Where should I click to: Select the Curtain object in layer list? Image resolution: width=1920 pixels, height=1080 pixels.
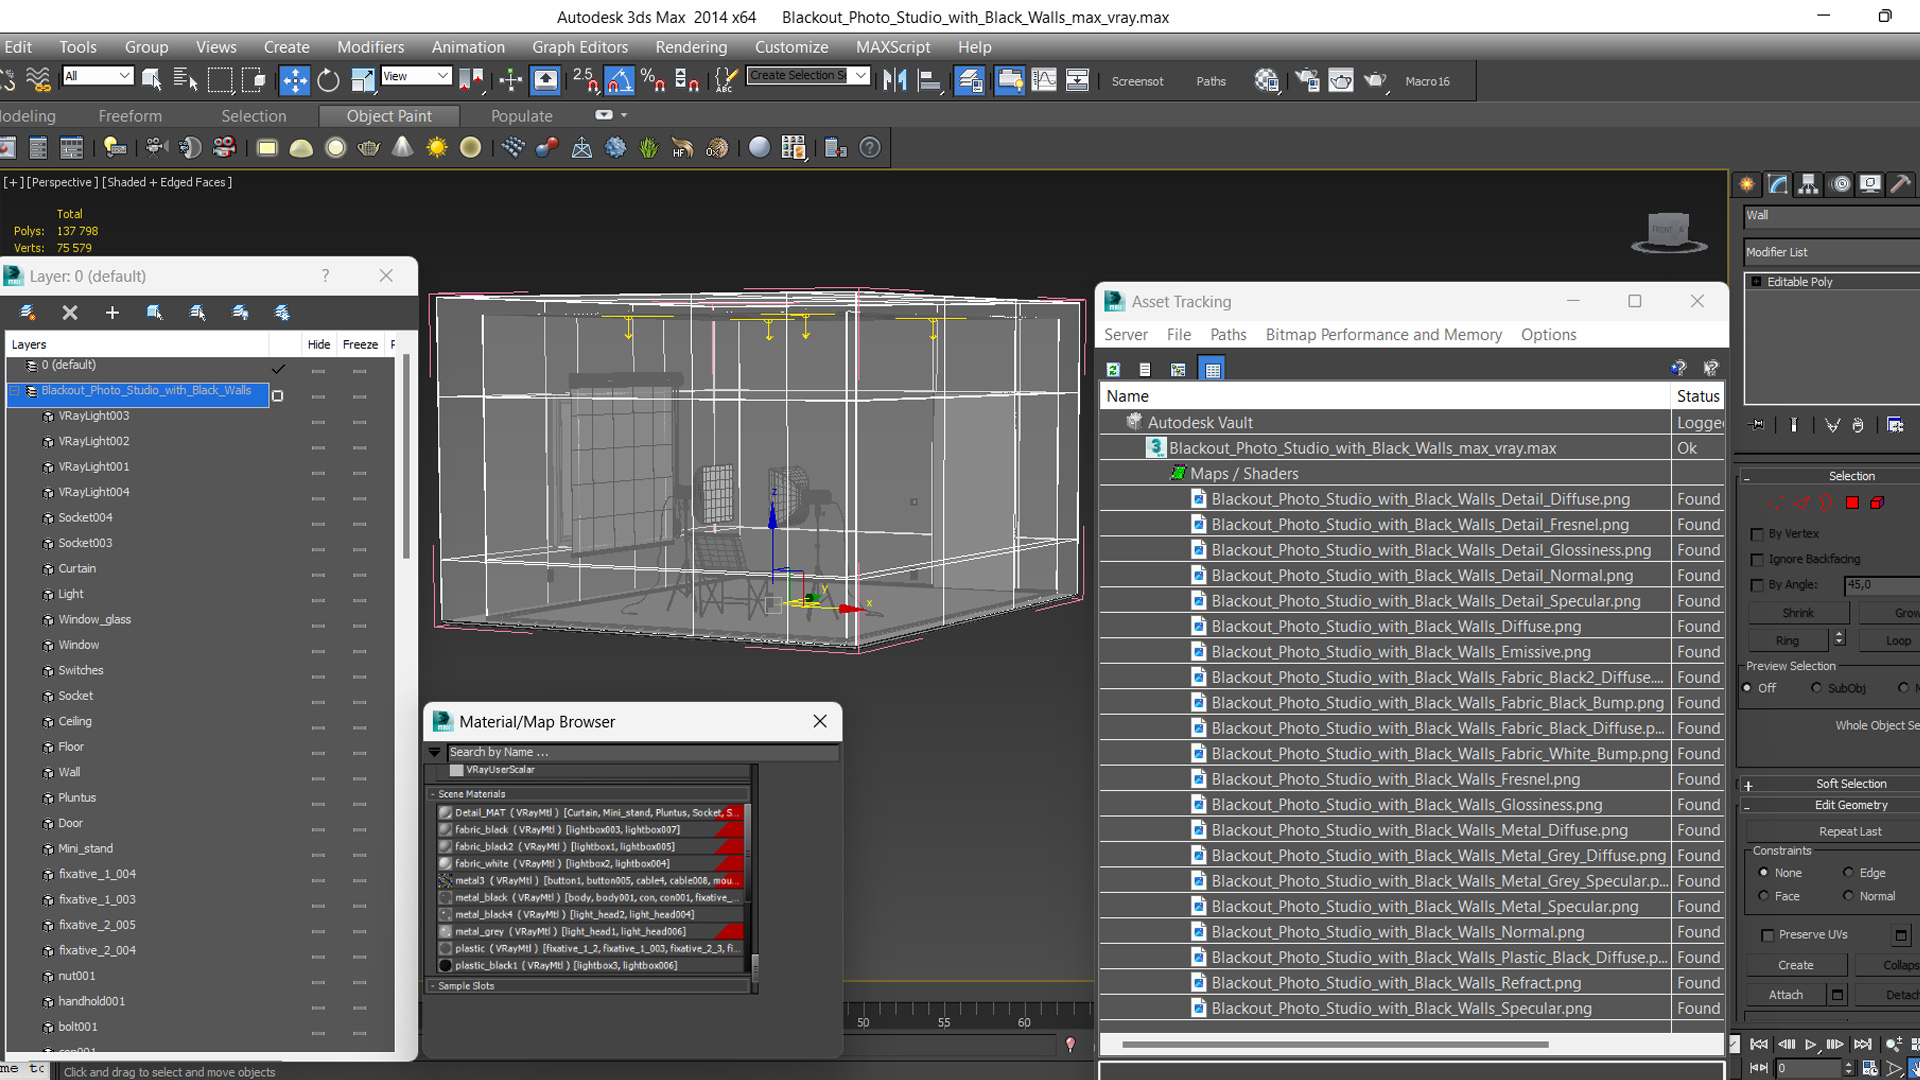[x=77, y=569]
